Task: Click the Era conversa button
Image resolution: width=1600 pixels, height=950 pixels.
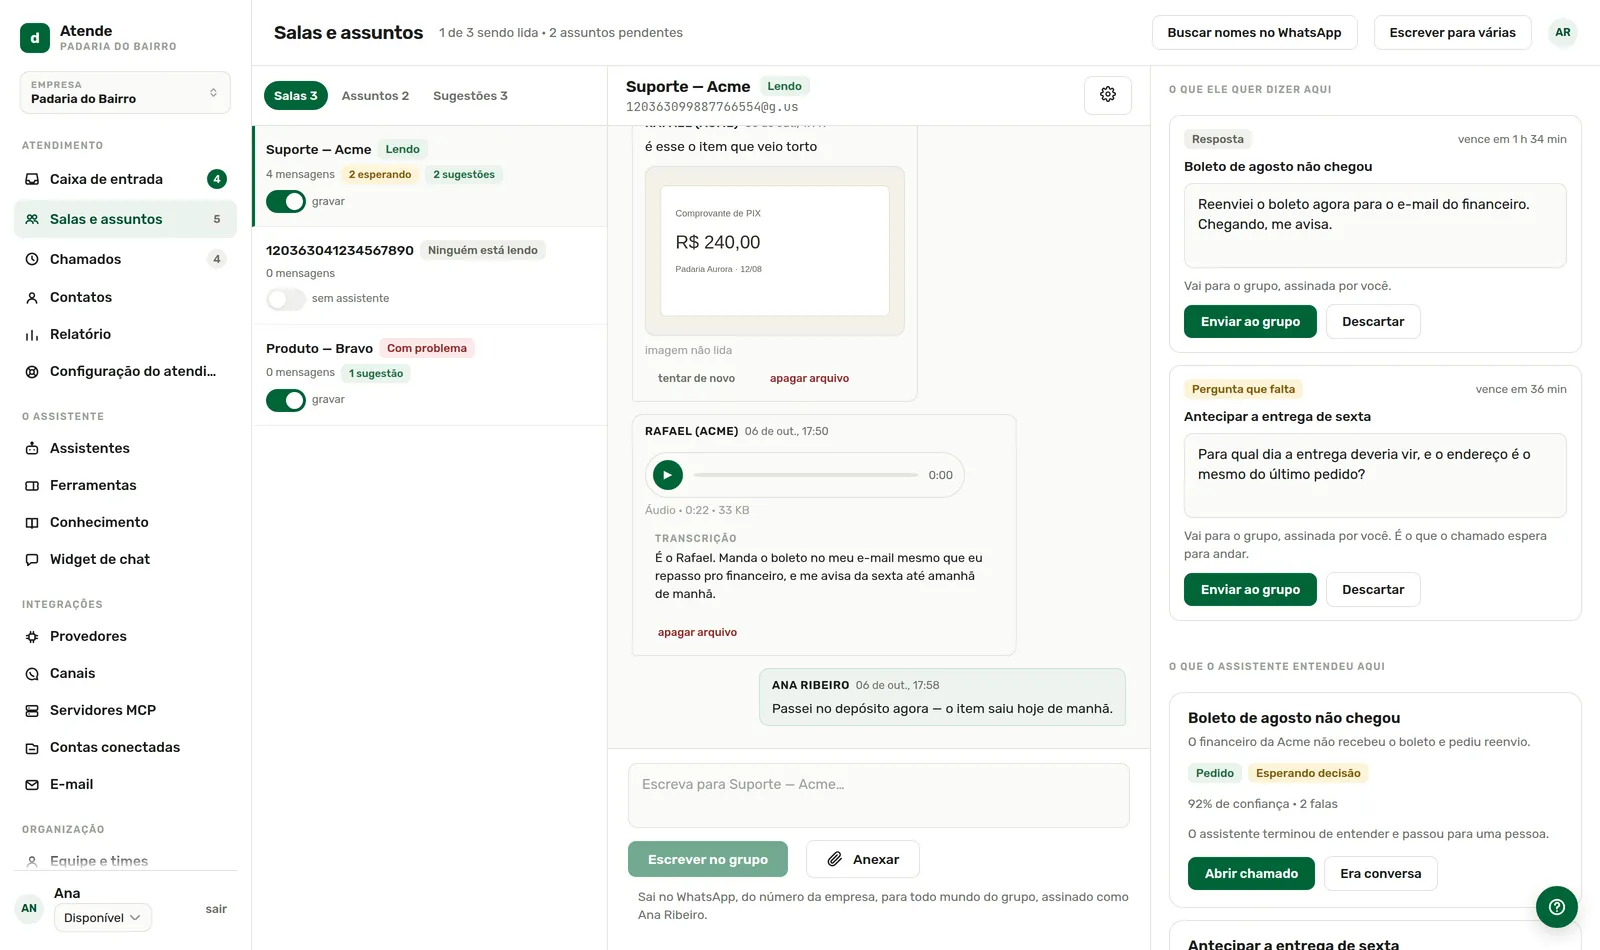Action: coord(1380,873)
